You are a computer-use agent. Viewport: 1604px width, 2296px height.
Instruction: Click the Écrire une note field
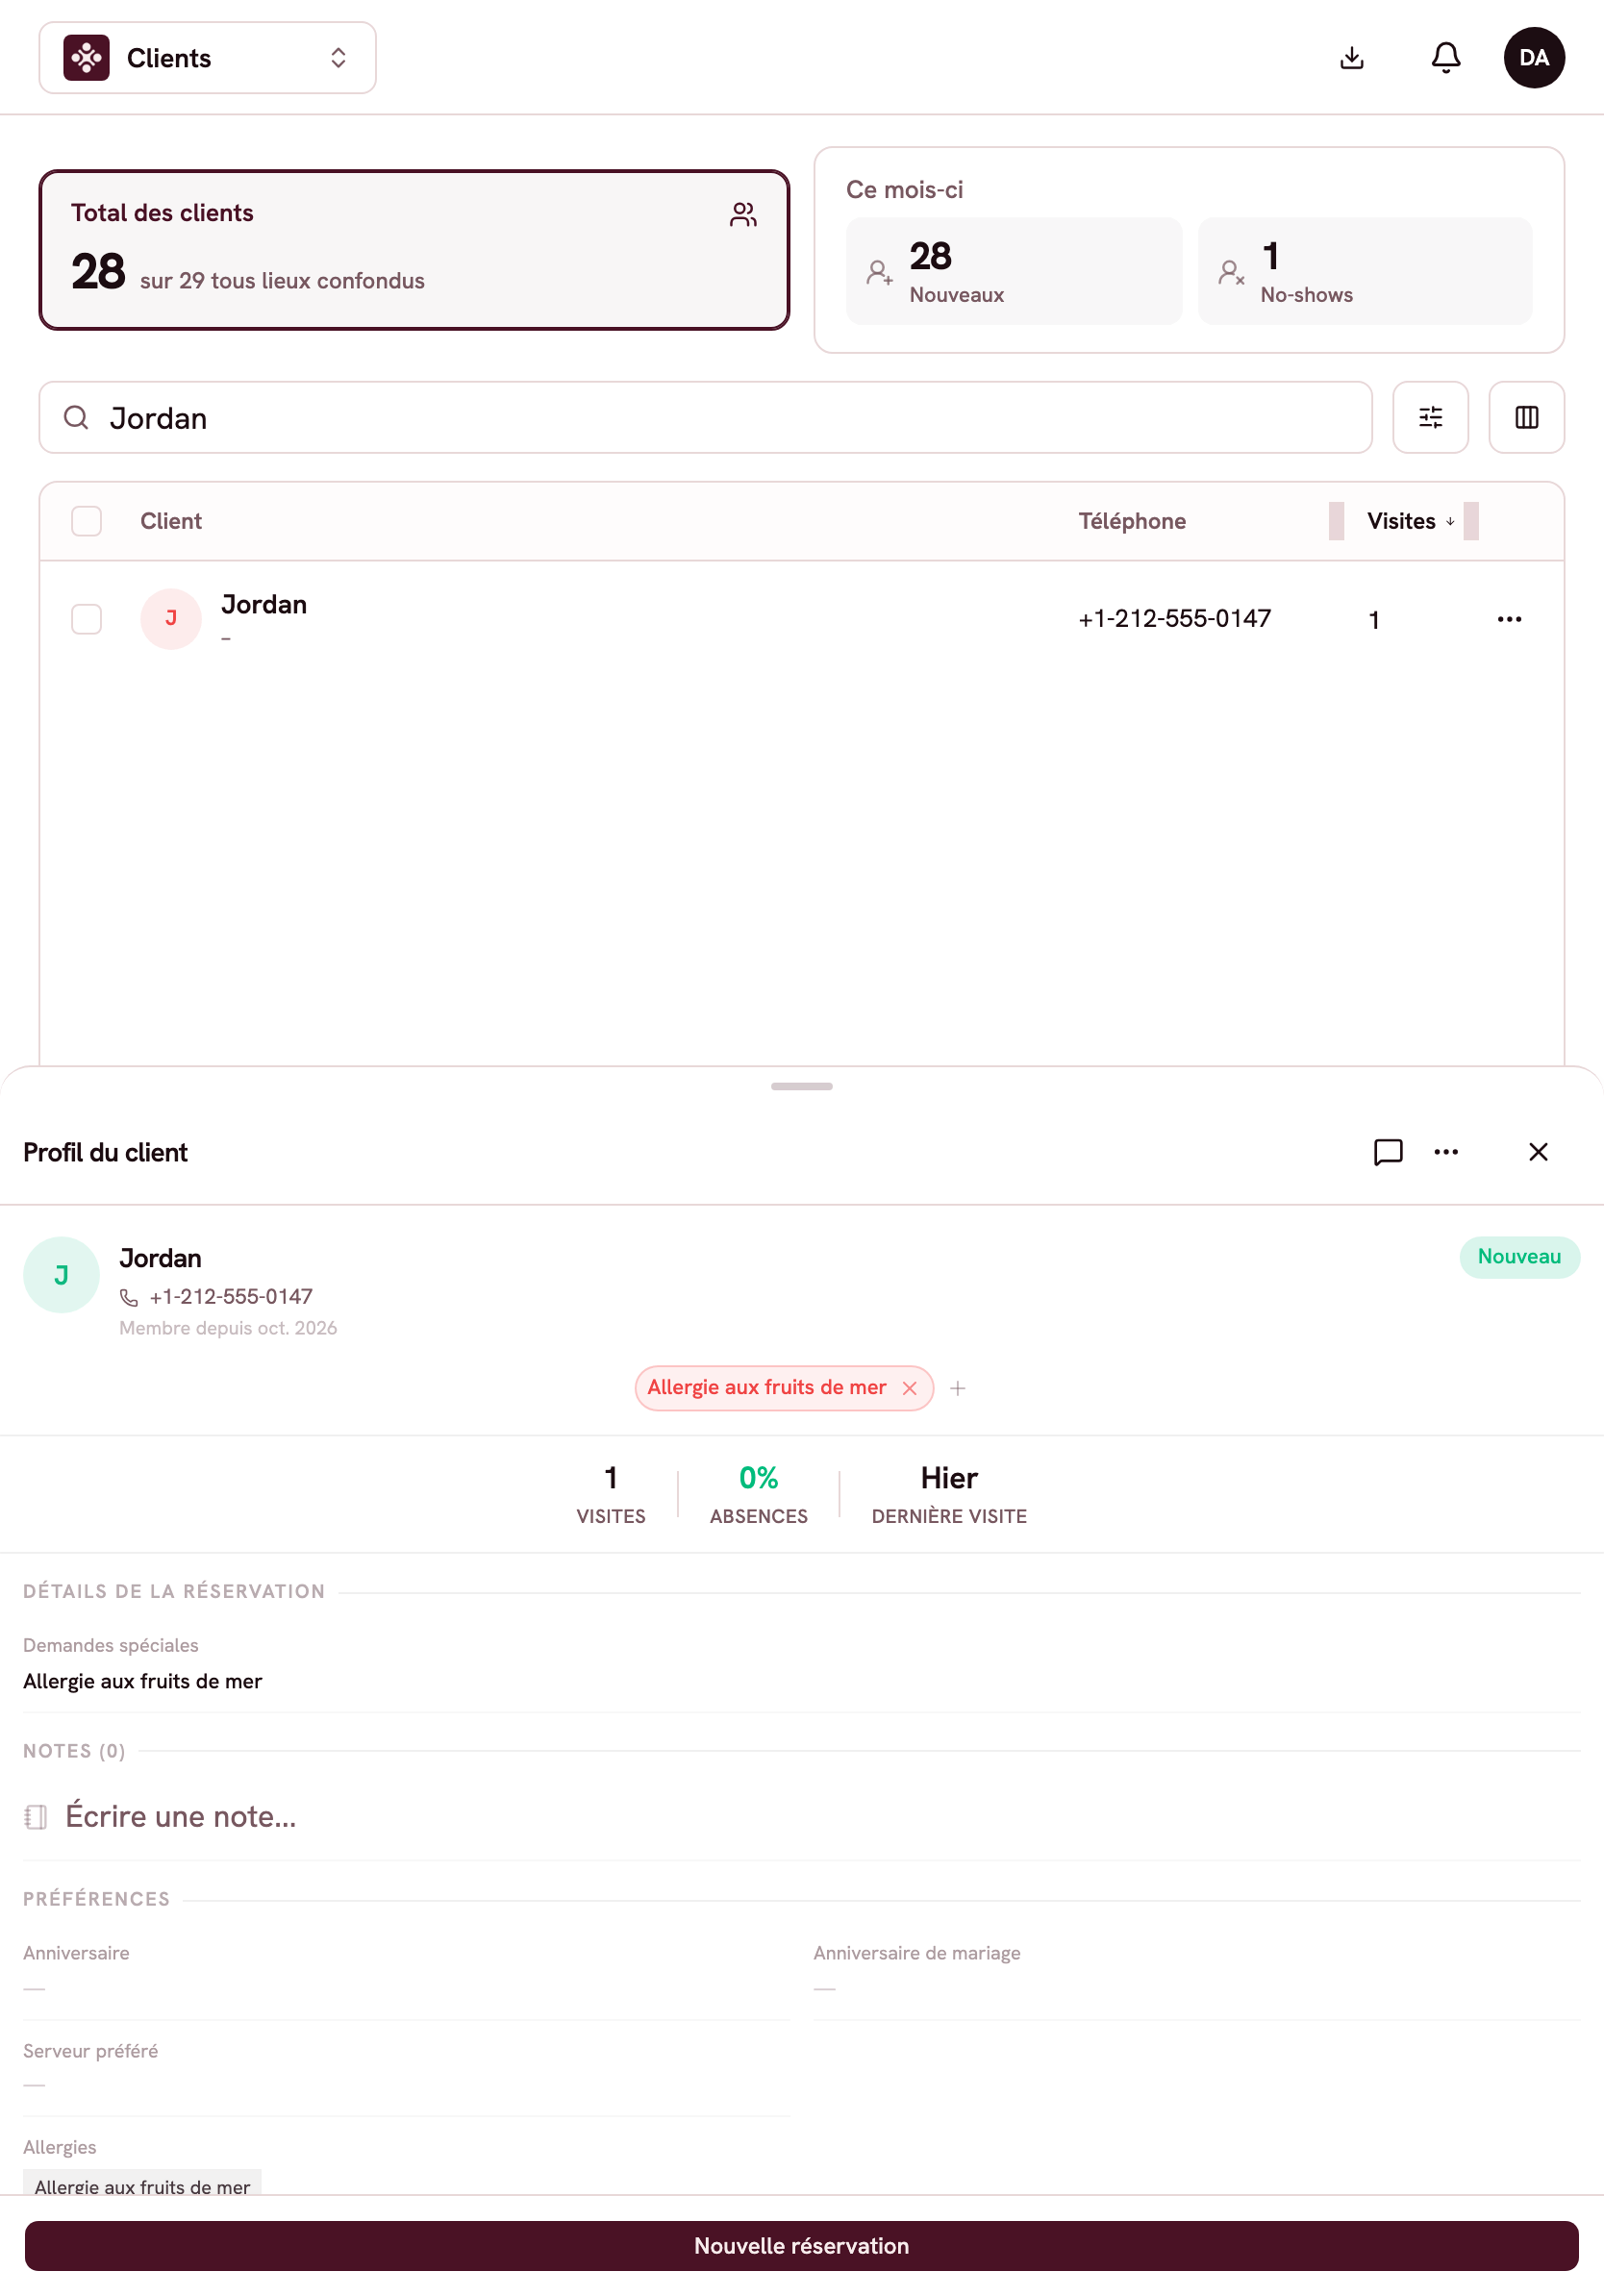pos(802,1816)
